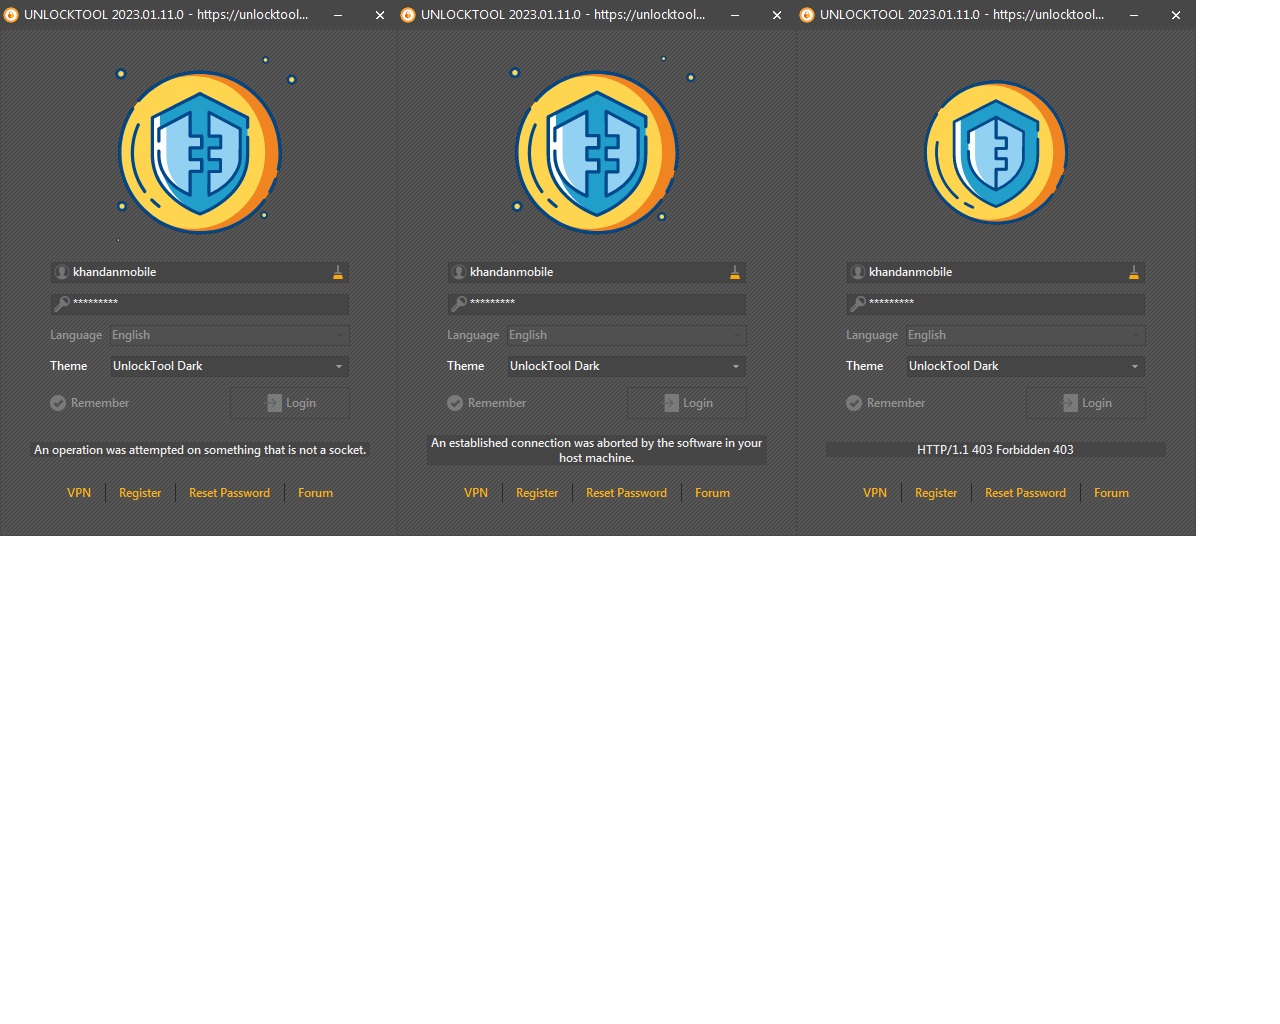Click the Login button in the 403 Forbidden window
The image size is (1280, 1024).
point(1086,403)
